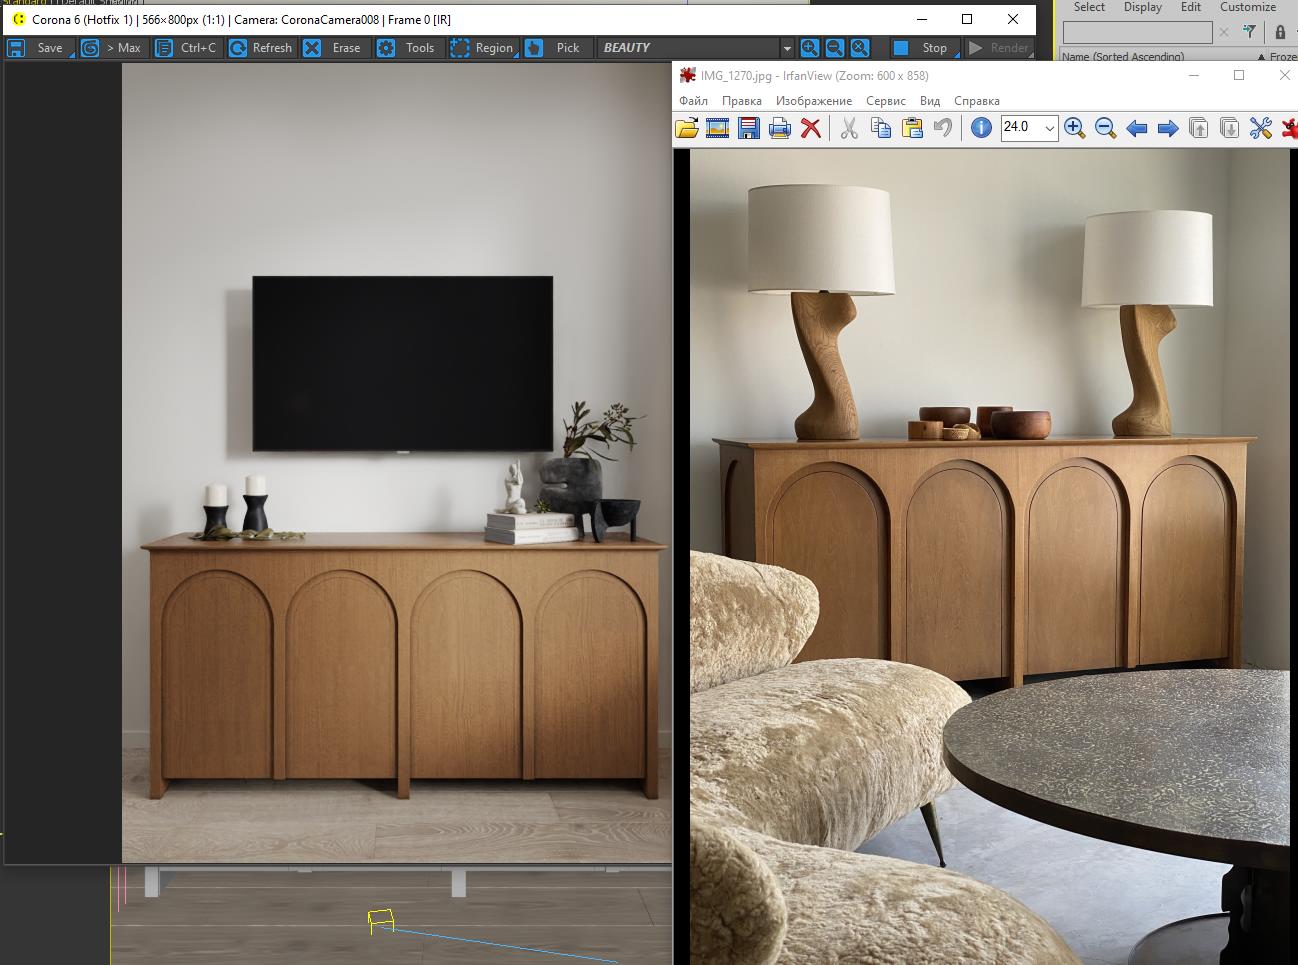The width and height of the screenshot is (1298, 965).
Task: Click the Undo arrow icon in IrfanView
Action: pos(942,128)
